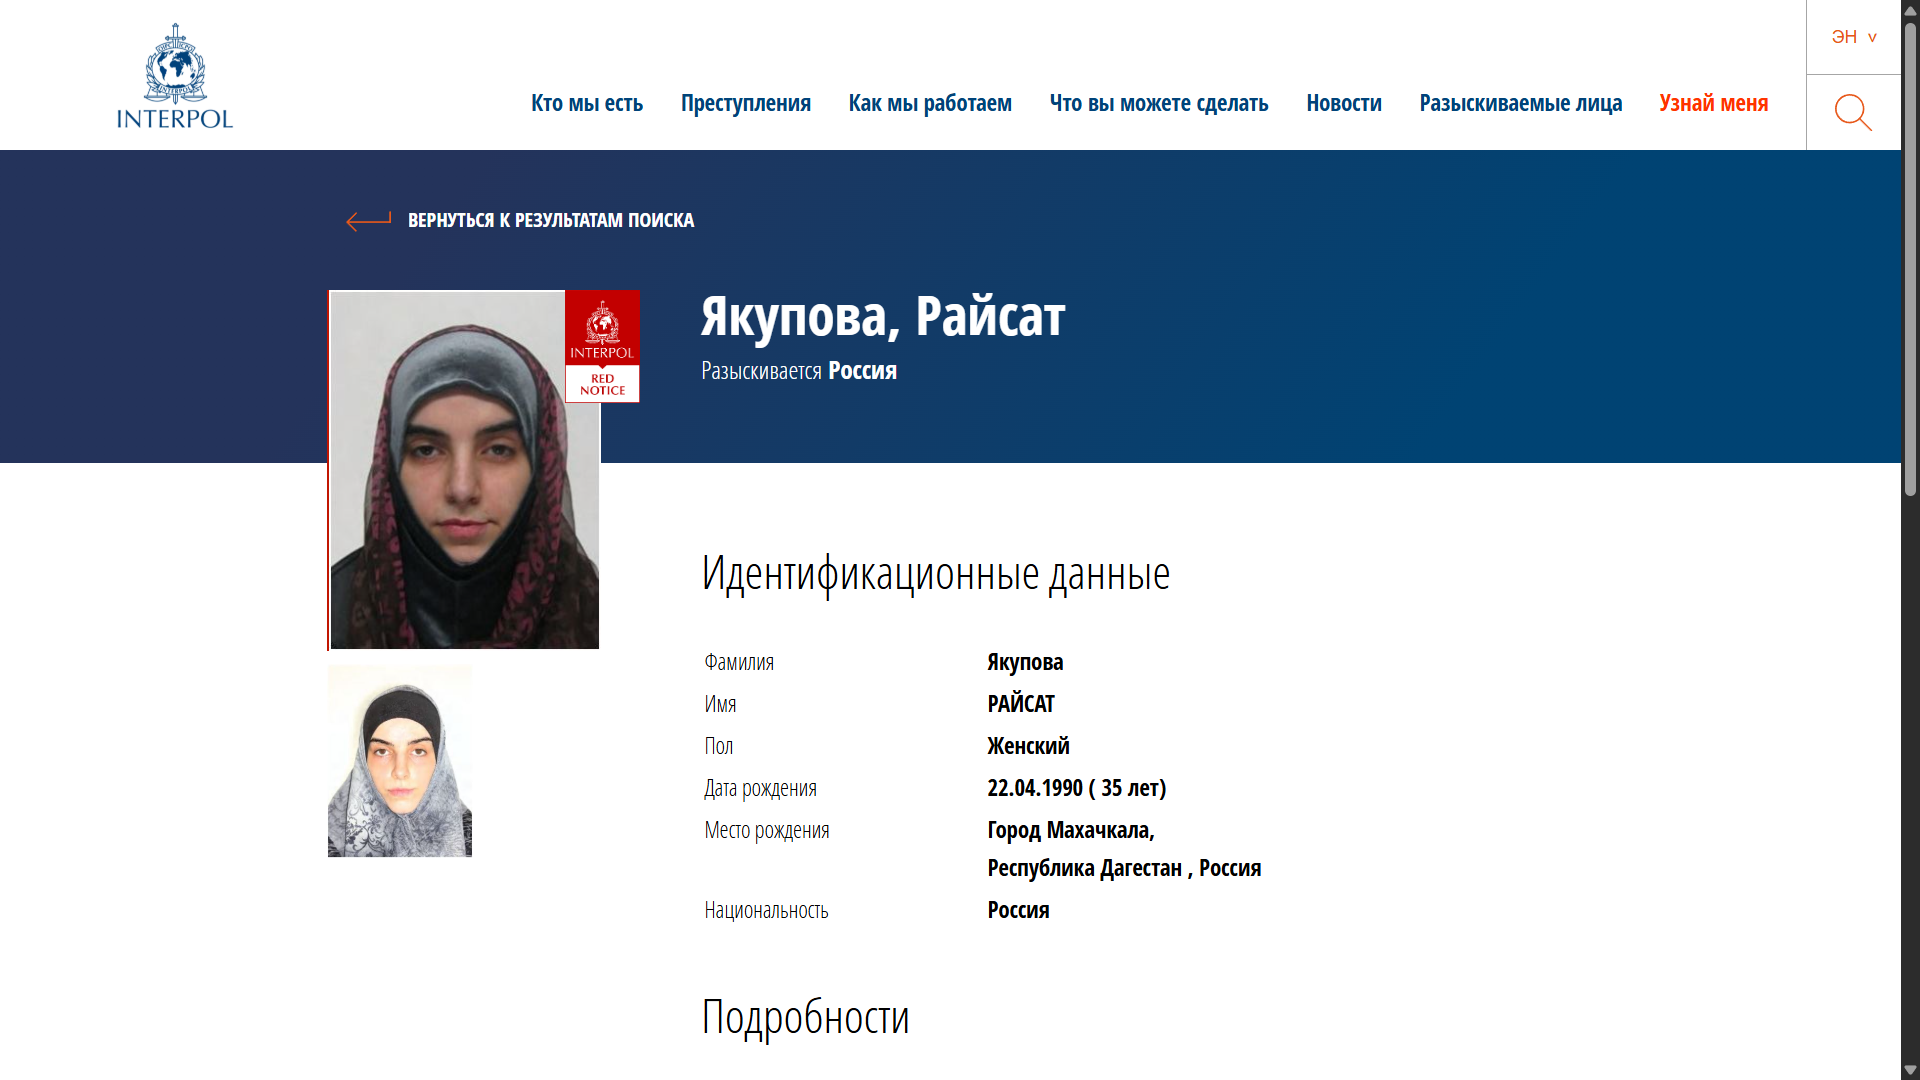Click the Red Notice badge
The height and width of the screenshot is (1080, 1920).
click(x=602, y=346)
